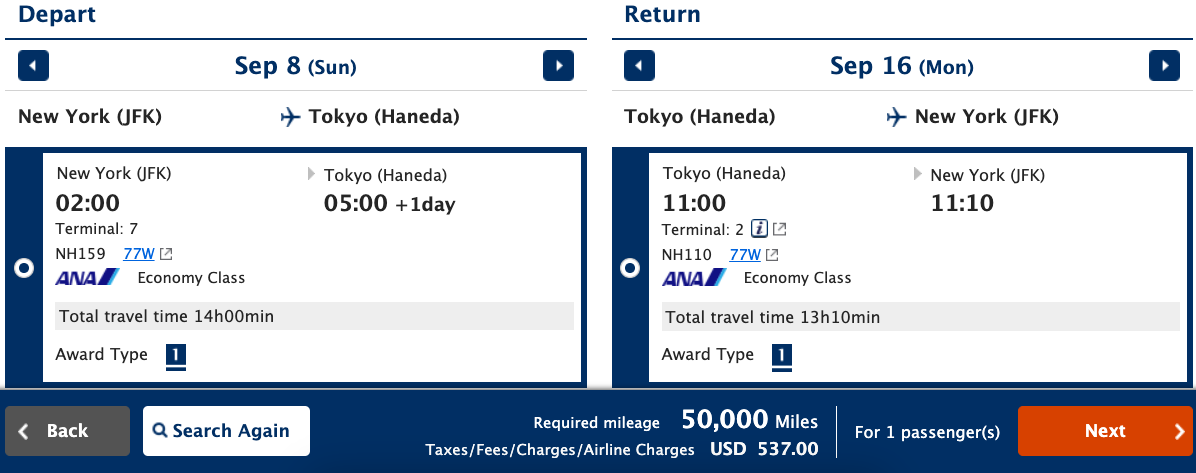Go to next return date after Sep 16
The width and height of the screenshot is (1196, 473).
click(x=1164, y=66)
